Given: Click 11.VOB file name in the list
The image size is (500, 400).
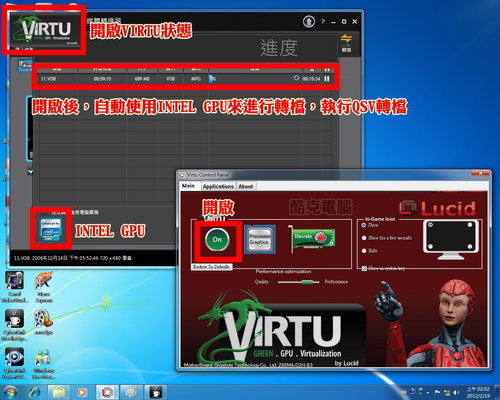Looking at the screenshot, I should [49, 79].
